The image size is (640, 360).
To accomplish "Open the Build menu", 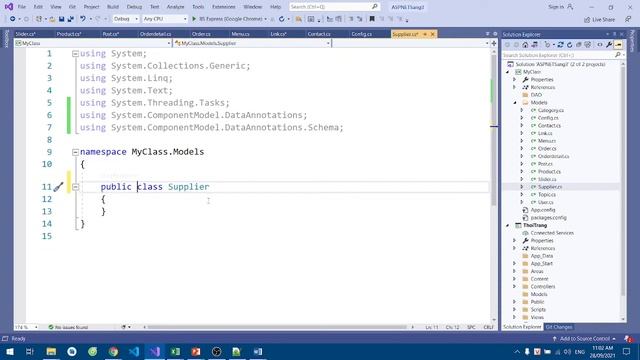I will tap(113, 7).
